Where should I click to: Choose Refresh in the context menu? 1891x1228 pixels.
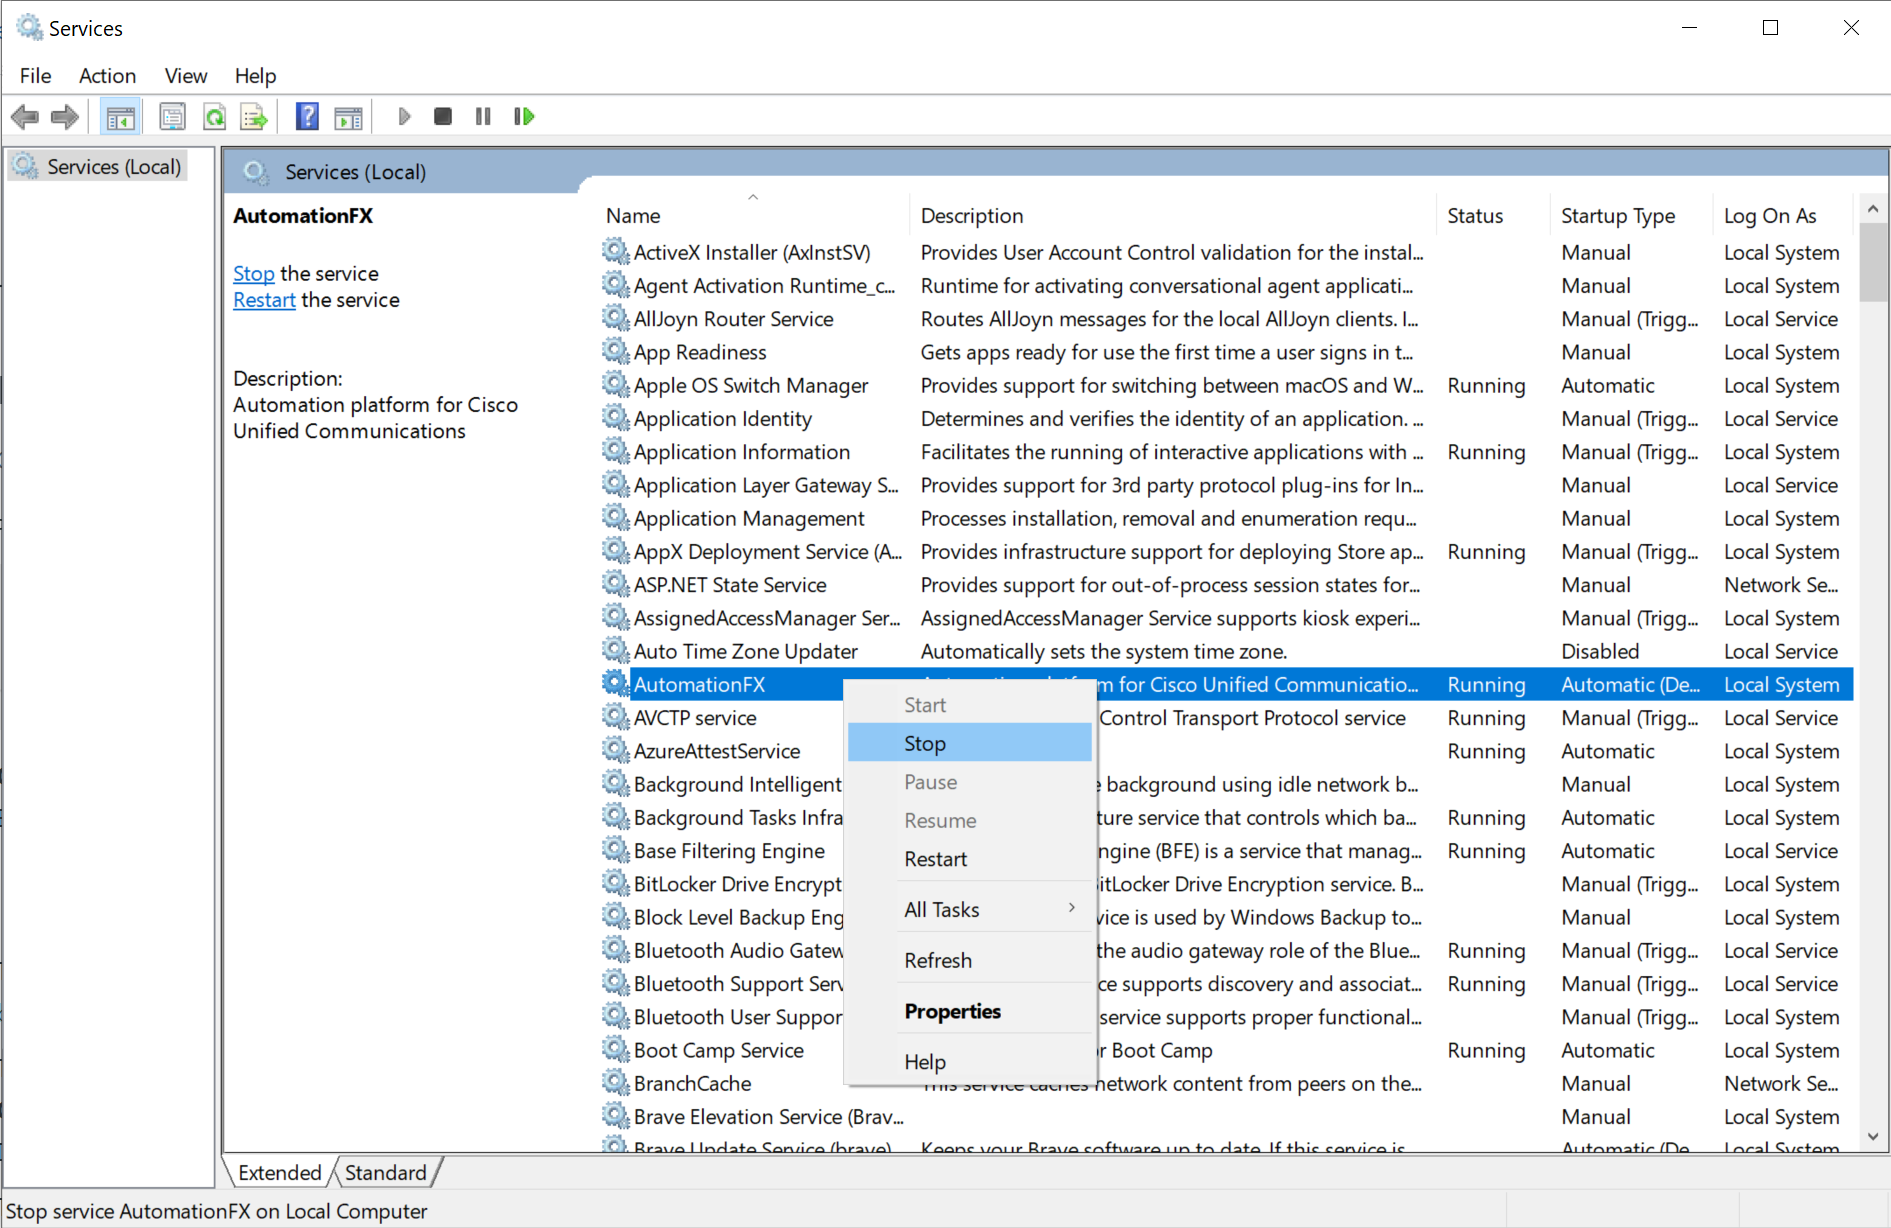[x=969, y=960]
